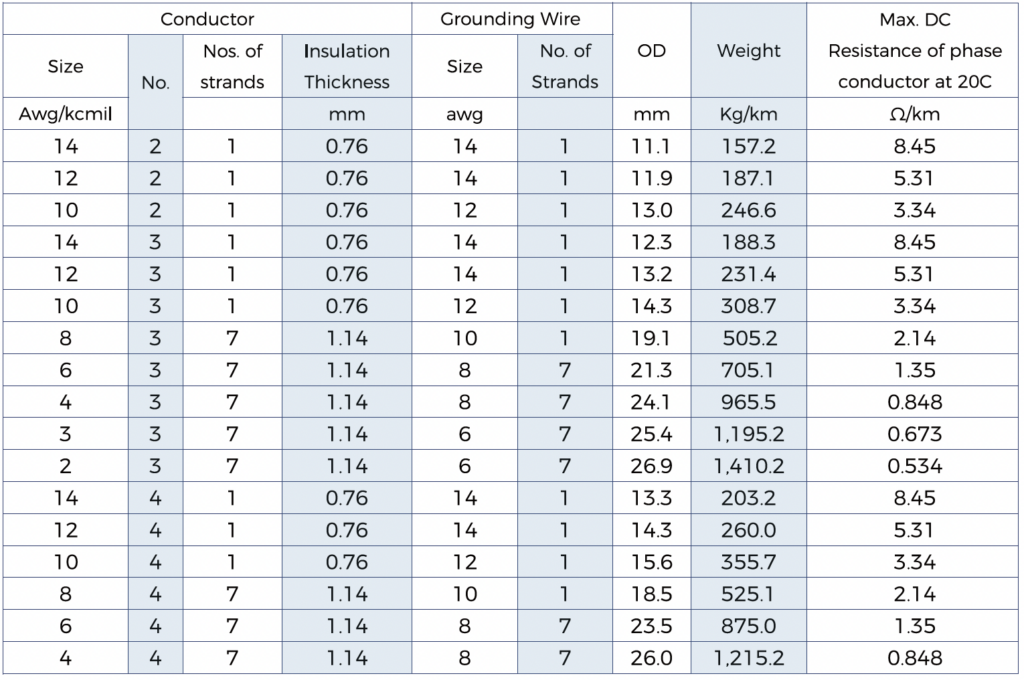Select the weight cell 1,215.2
This screenshot has height=680, width=1024.
pyautogui.click(x=748, y=658)
